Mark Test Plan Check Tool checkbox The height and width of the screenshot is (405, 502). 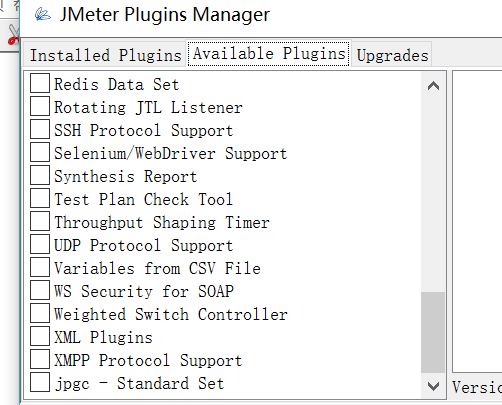point(40,198)
